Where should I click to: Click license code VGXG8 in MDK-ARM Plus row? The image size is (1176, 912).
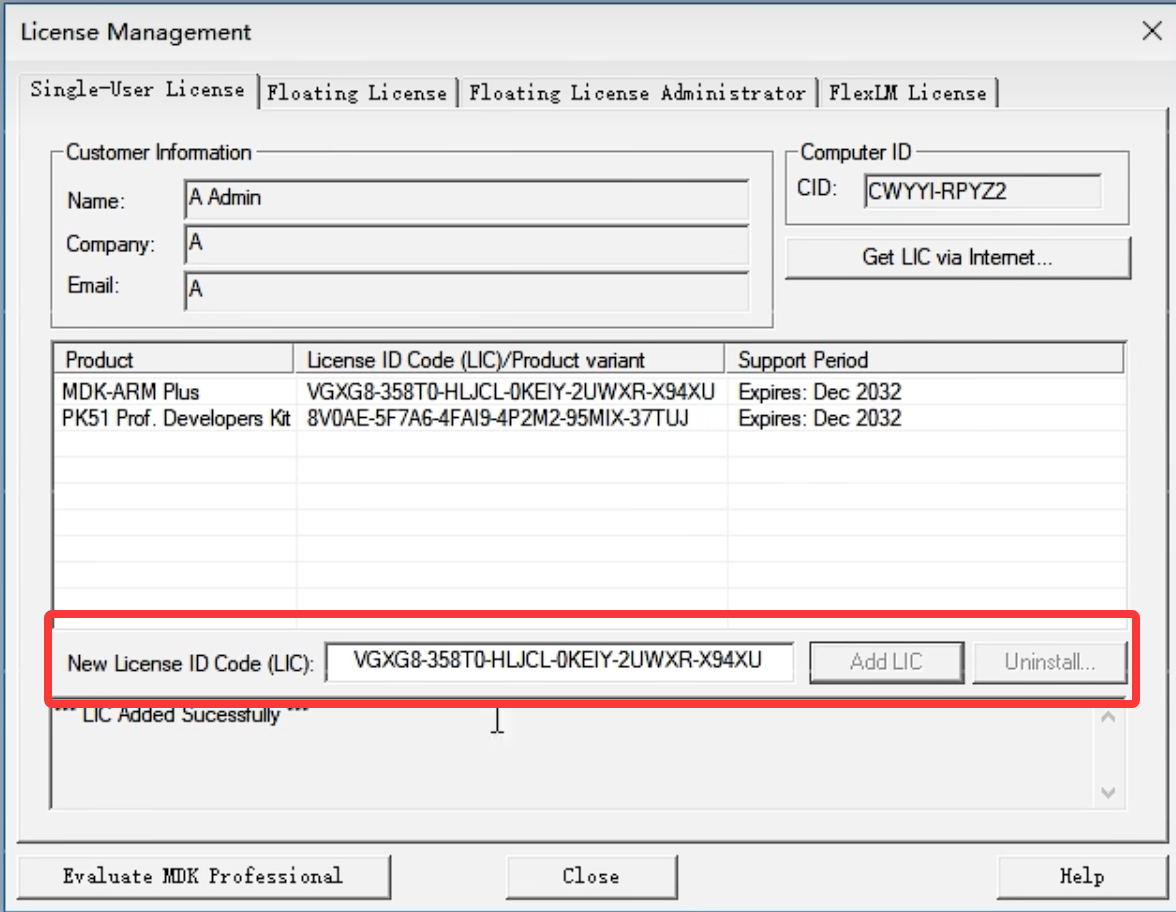pos(511,392)
